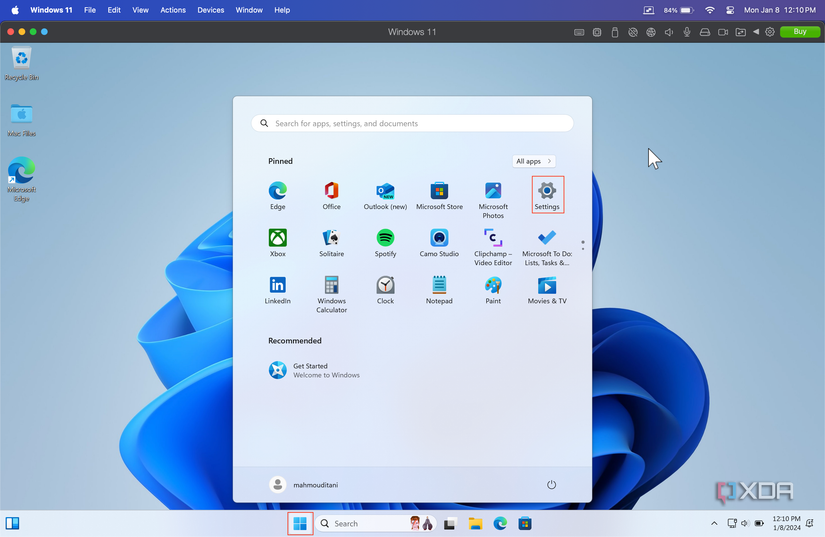Launch Outlook (new) app
Viewport: 825px width, 537px height.
pyautogui.click(x=385, y=195)
